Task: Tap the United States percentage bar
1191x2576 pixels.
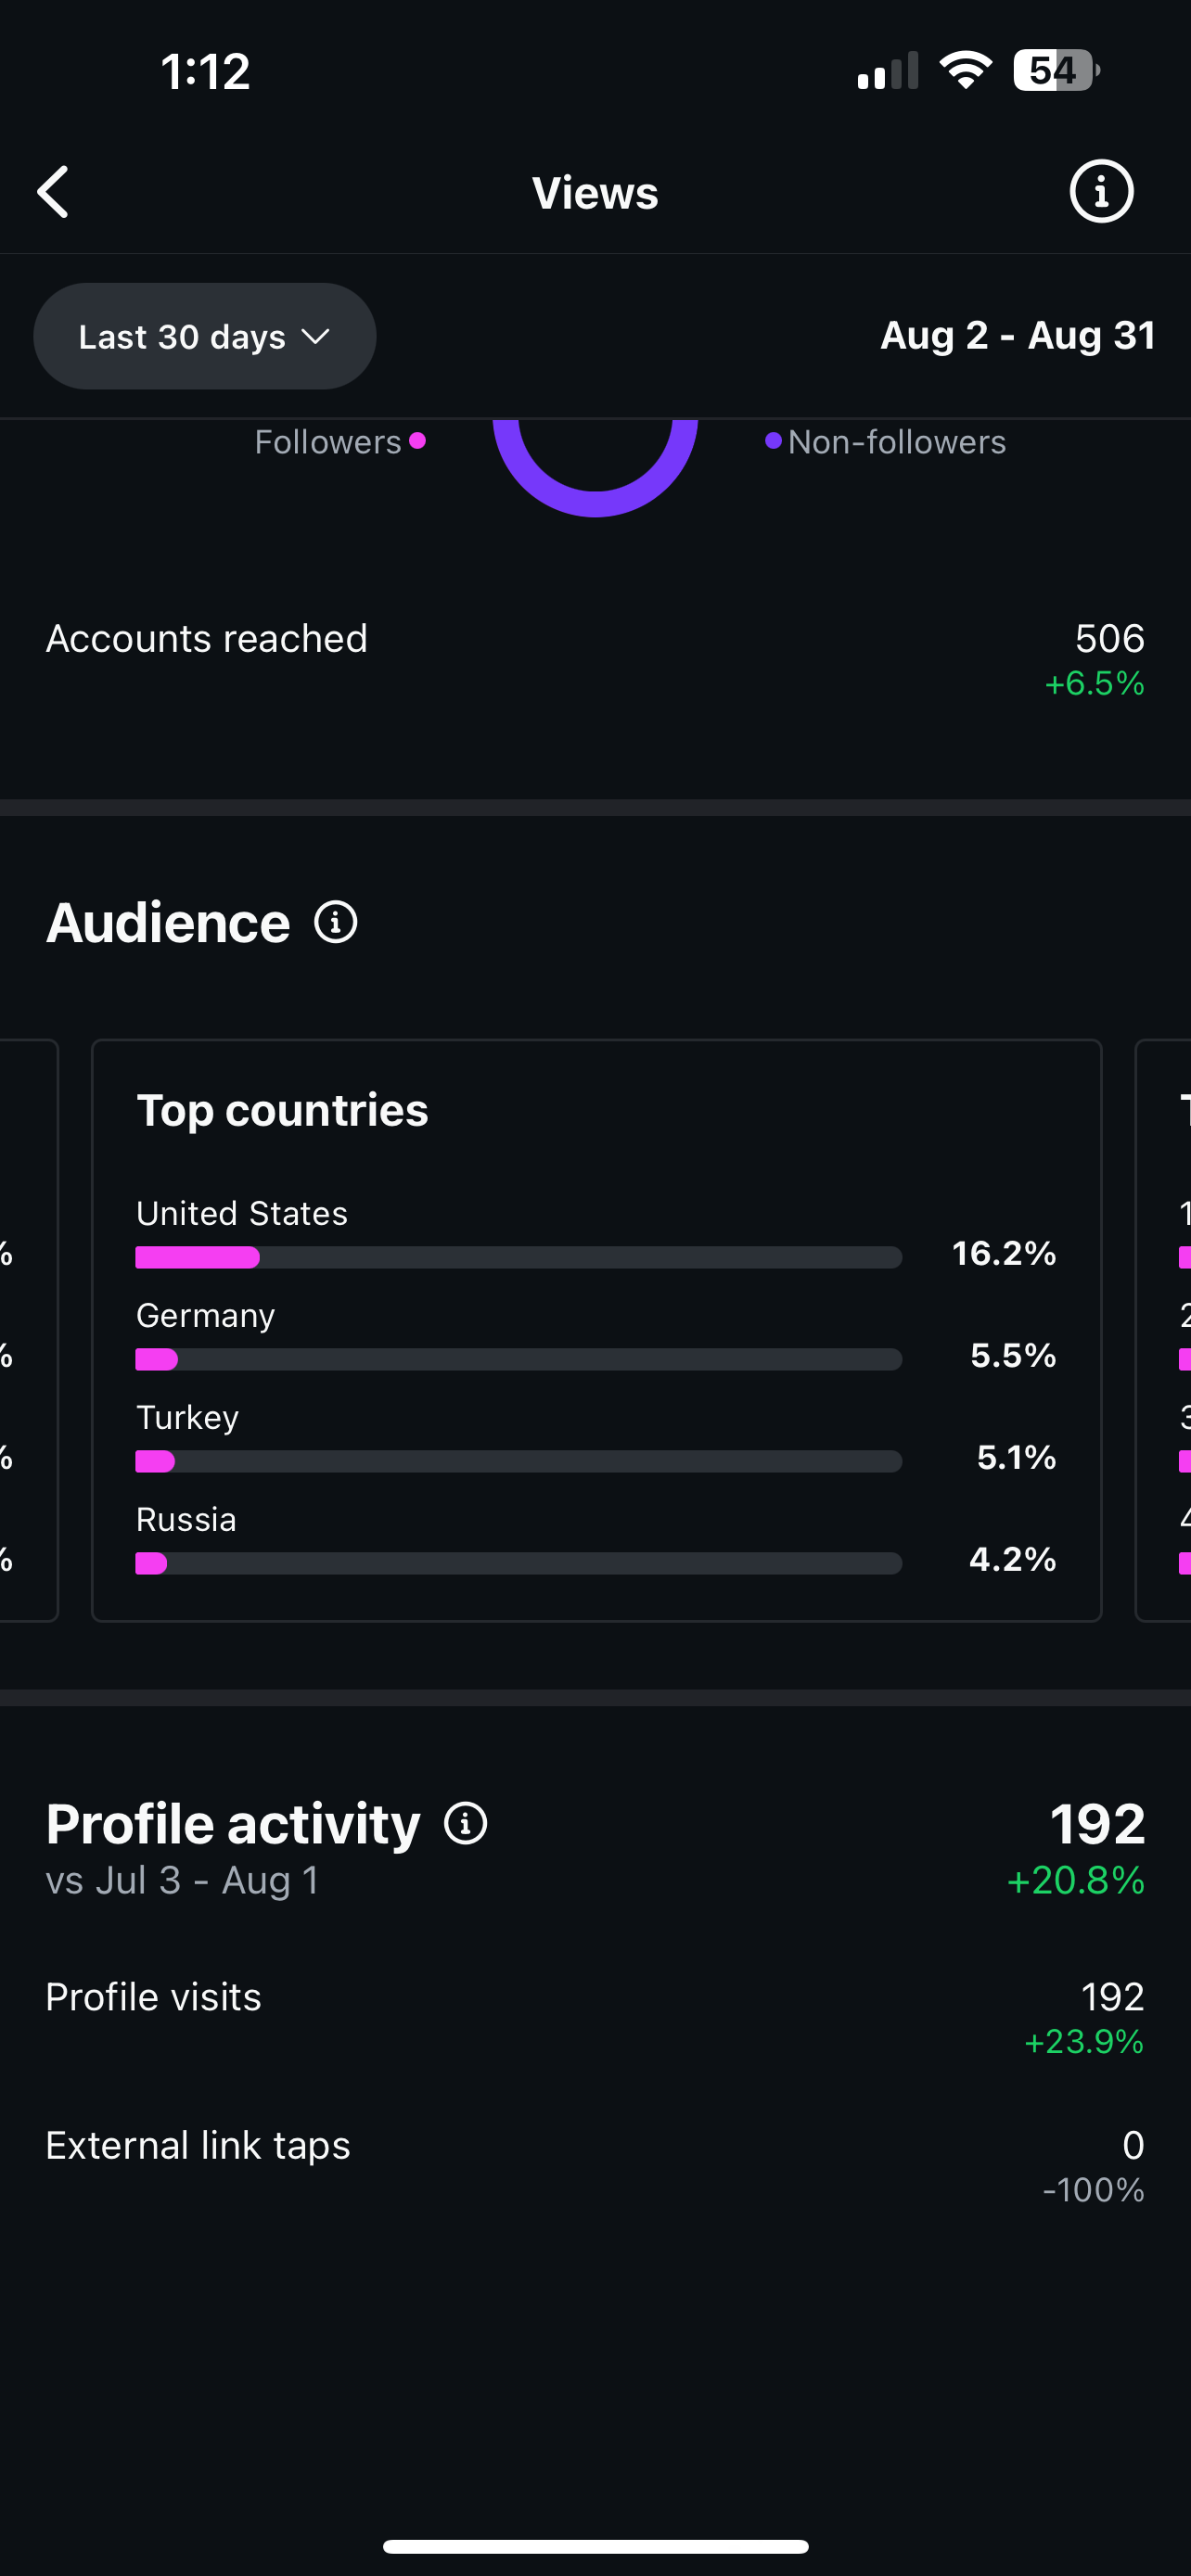Action: coord(518,1257)
